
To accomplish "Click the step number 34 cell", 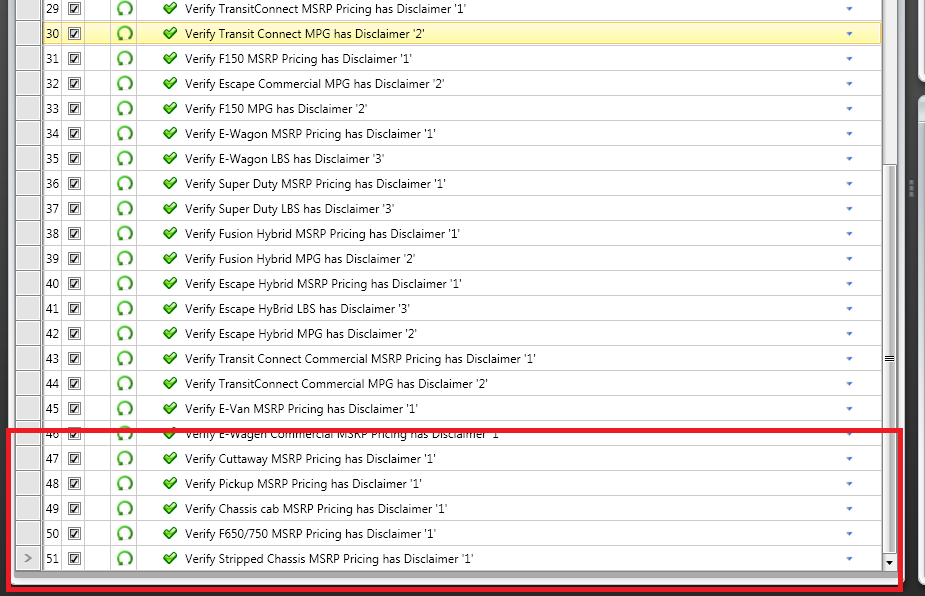I will point(53,134).
